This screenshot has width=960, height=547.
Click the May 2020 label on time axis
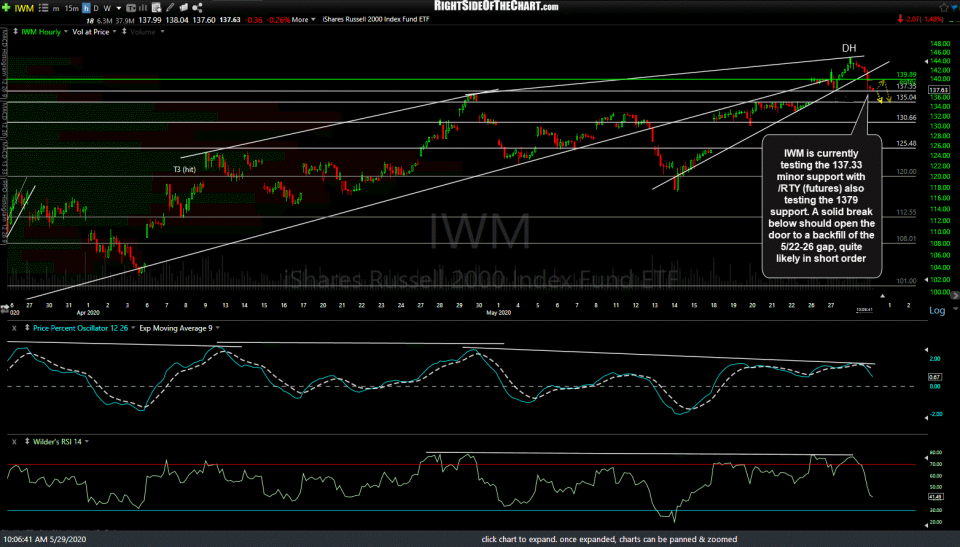pos(498,313)
